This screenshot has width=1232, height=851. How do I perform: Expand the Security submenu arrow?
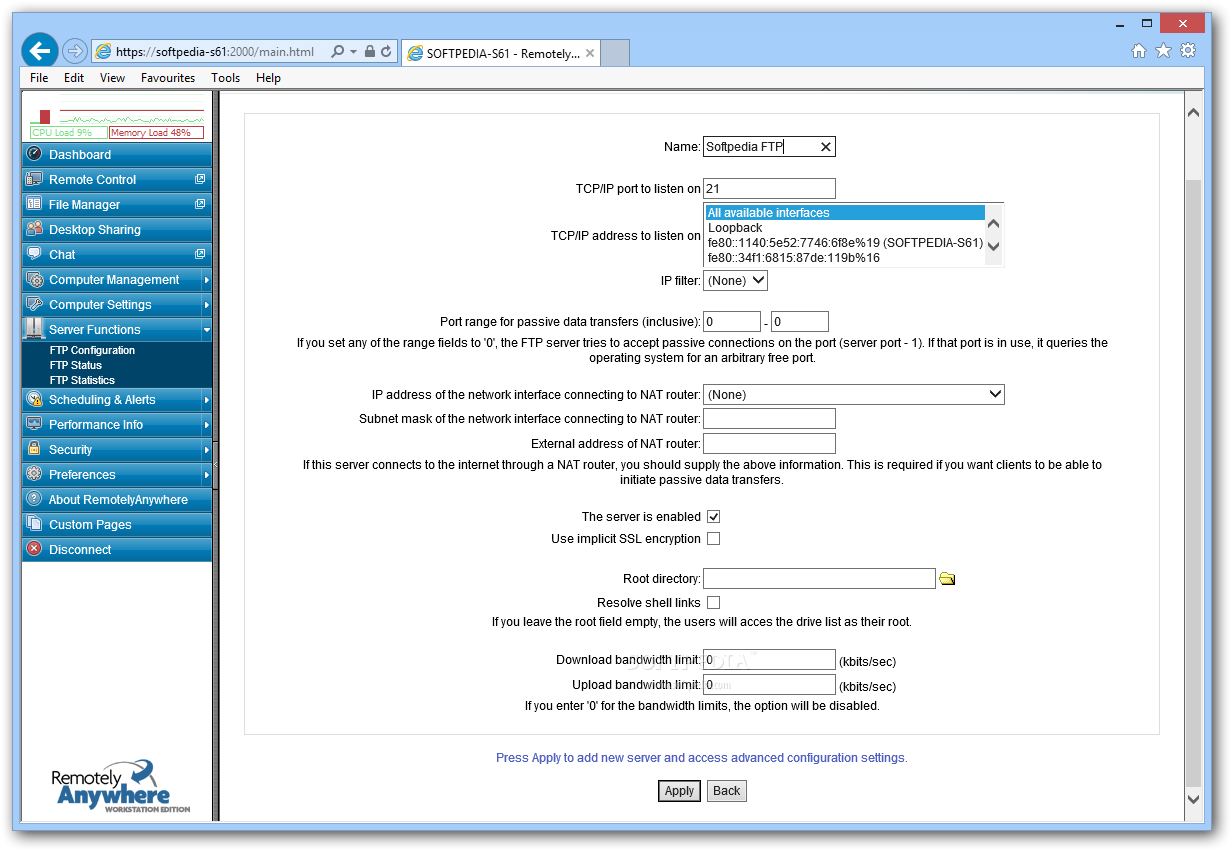206,450
